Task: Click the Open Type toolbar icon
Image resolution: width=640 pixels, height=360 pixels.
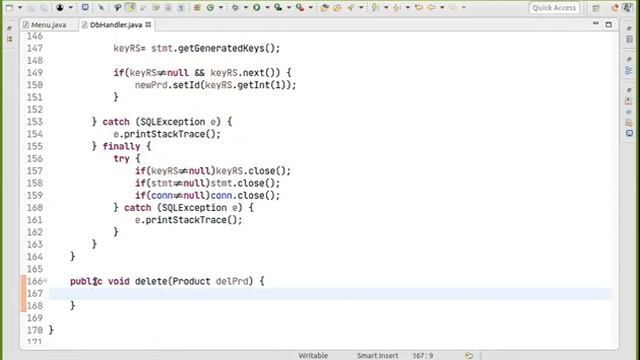Action: (x=324, y=7)
